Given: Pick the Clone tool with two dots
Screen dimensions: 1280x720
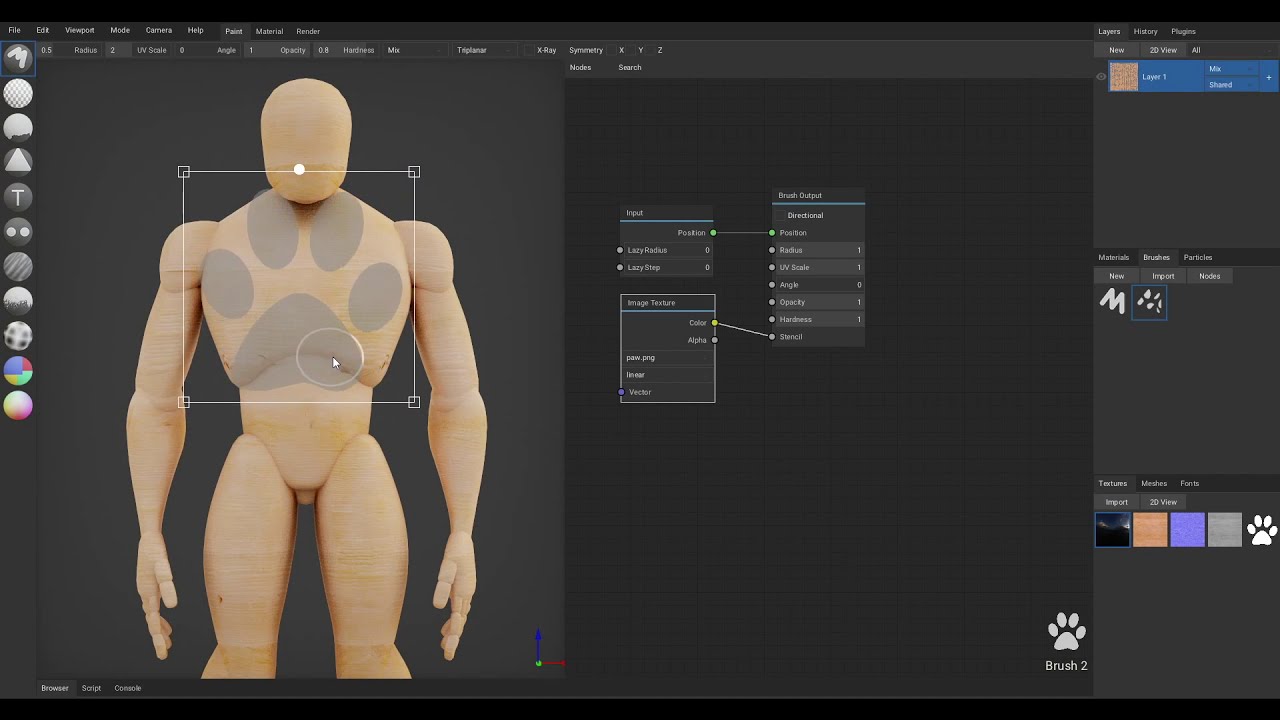Looking at the screenshot, I should (x=18, y=231).
